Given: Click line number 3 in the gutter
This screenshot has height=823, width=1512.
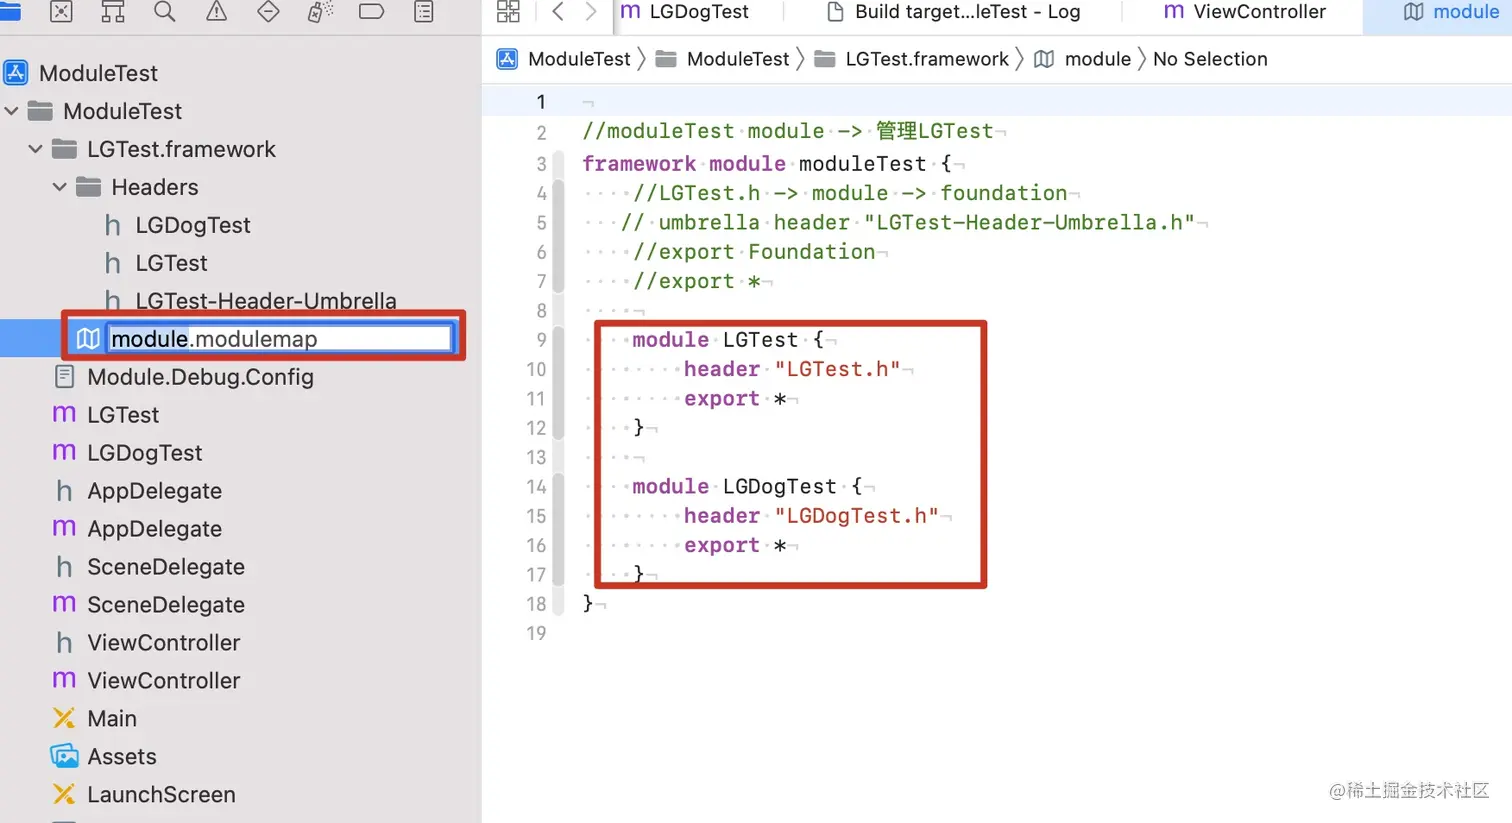Looking at the screenshot, I should coord(541,163).
